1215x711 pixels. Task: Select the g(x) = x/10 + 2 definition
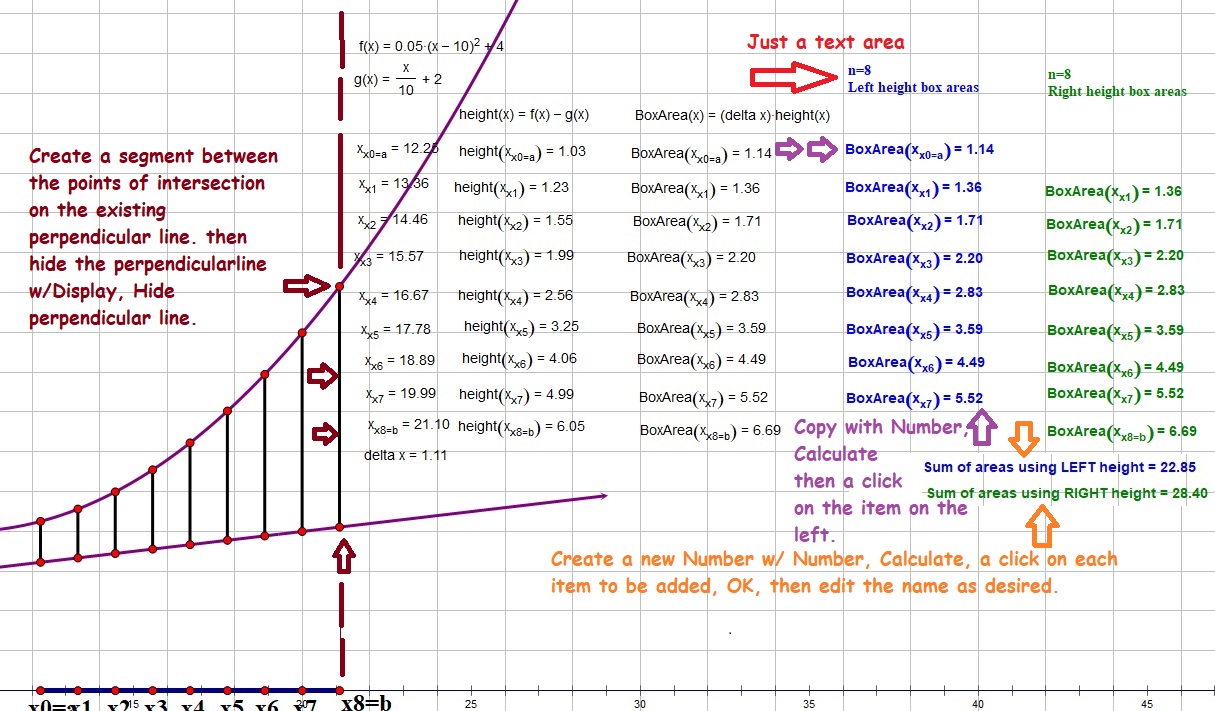coord(399,79)
